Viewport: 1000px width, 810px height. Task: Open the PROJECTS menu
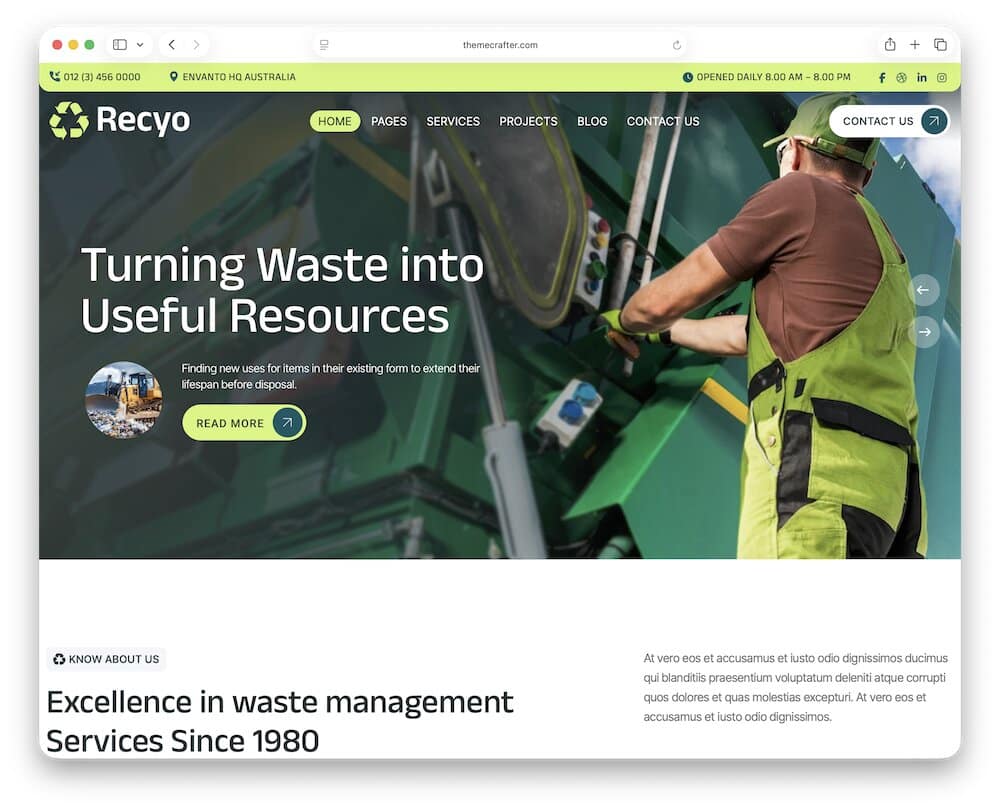(528, 121)
